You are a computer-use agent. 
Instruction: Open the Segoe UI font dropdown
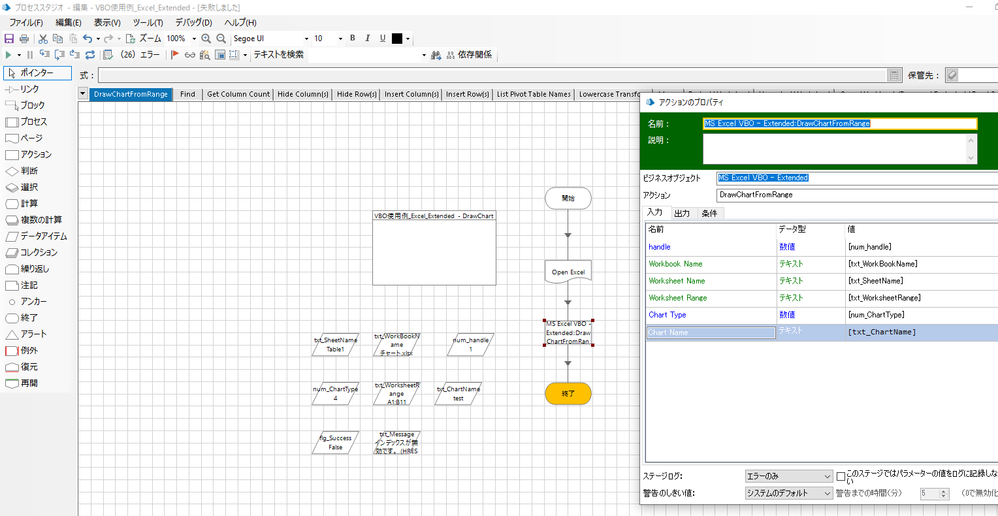[x=306, y=38]
